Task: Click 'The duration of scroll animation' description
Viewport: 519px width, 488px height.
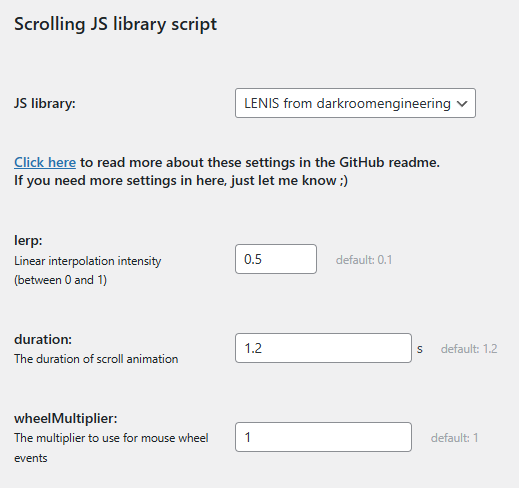Action: (x=96, y=359)
